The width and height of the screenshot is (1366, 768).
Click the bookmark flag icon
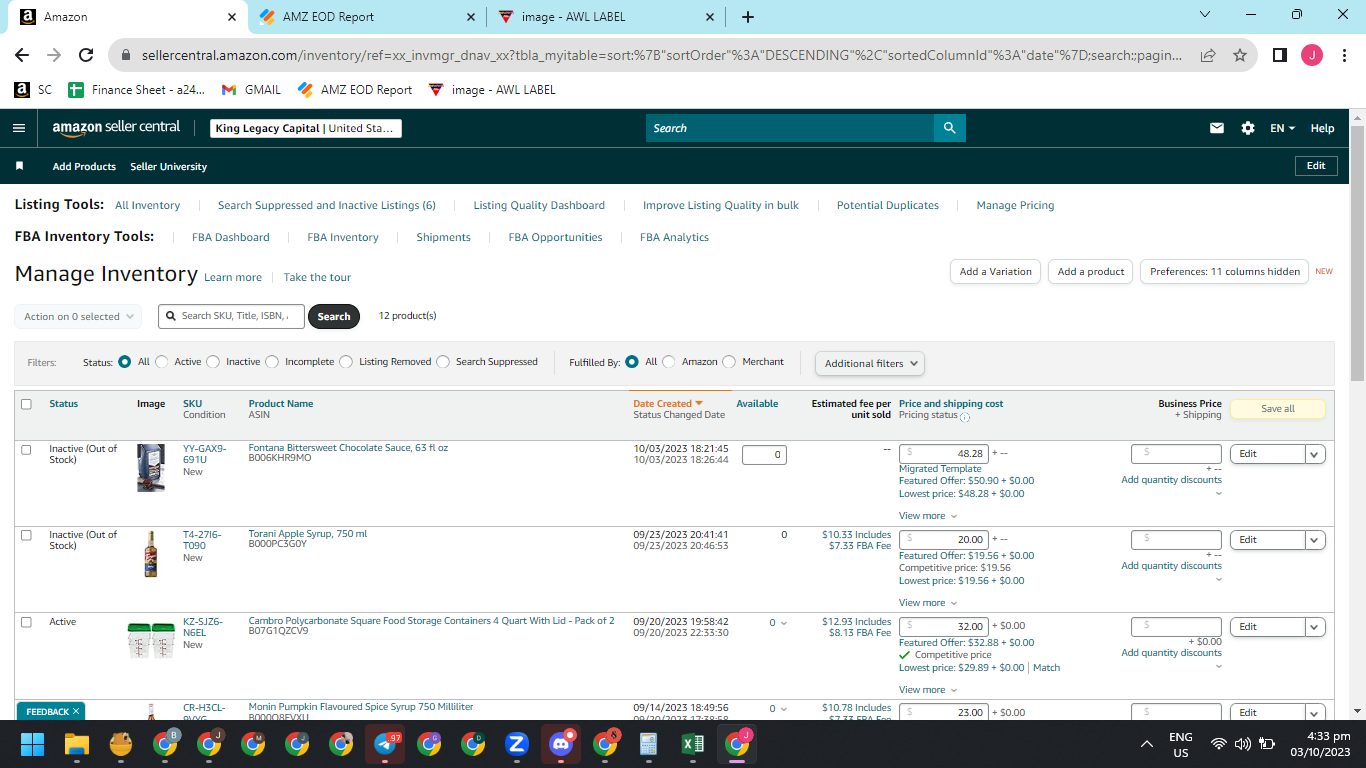pos(19,166)
